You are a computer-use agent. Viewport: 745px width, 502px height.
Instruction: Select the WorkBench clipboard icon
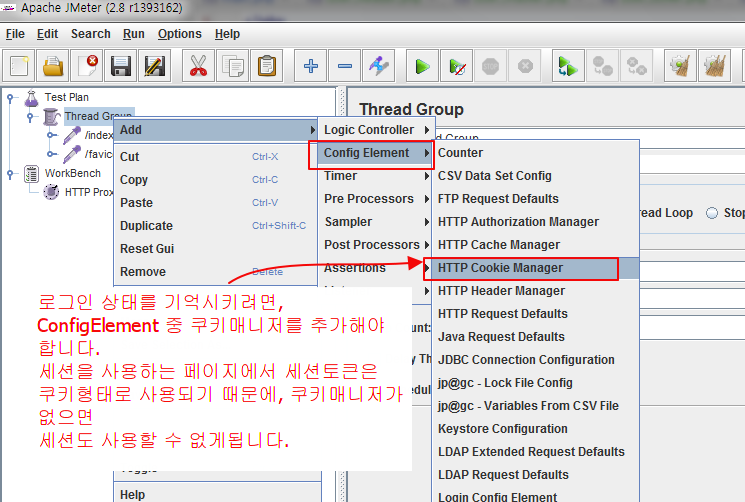point(31,174)
